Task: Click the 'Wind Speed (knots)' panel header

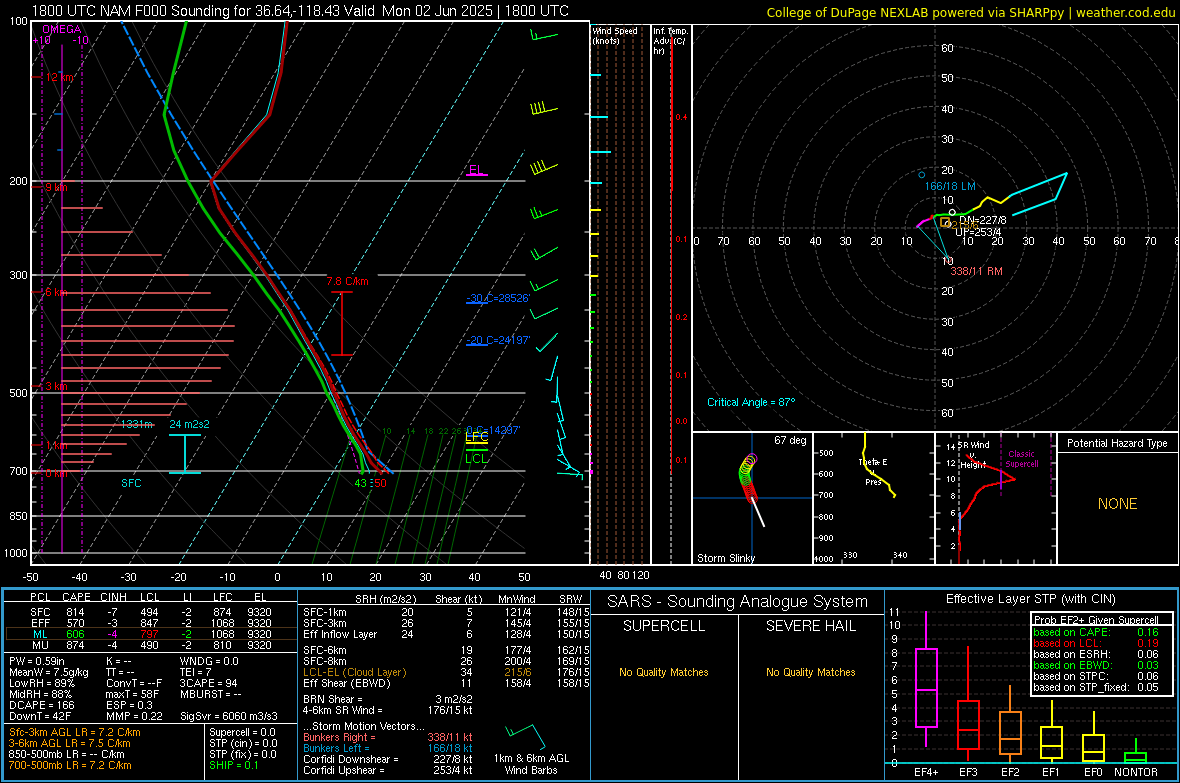Action: pyautogui.click(x=615, y=35)
